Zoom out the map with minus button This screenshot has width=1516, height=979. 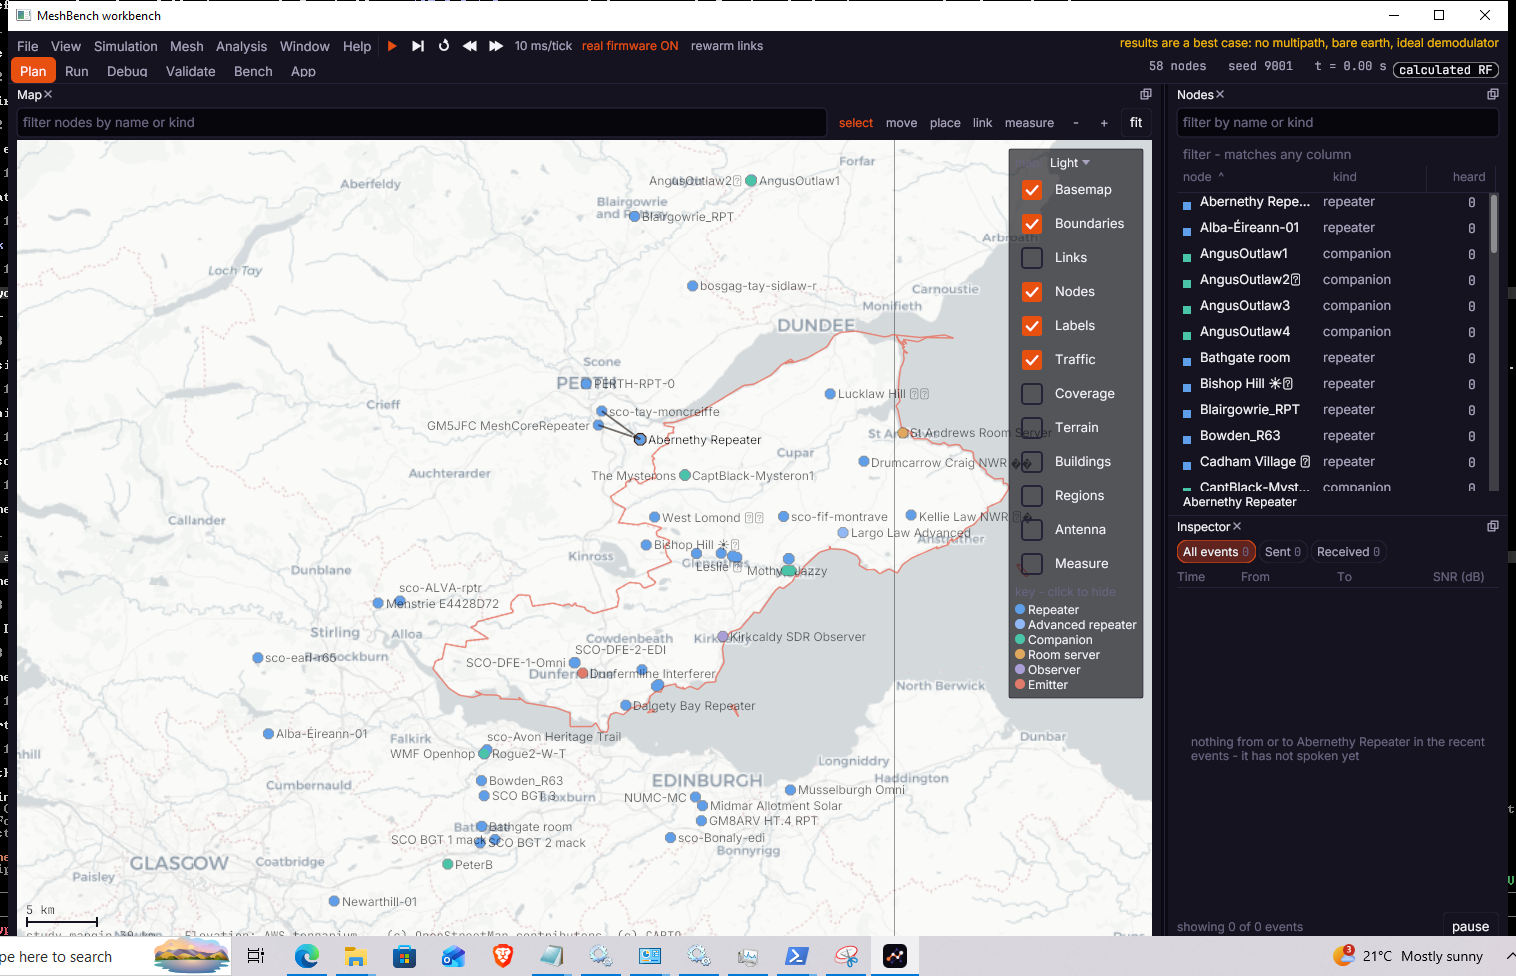1076,123
